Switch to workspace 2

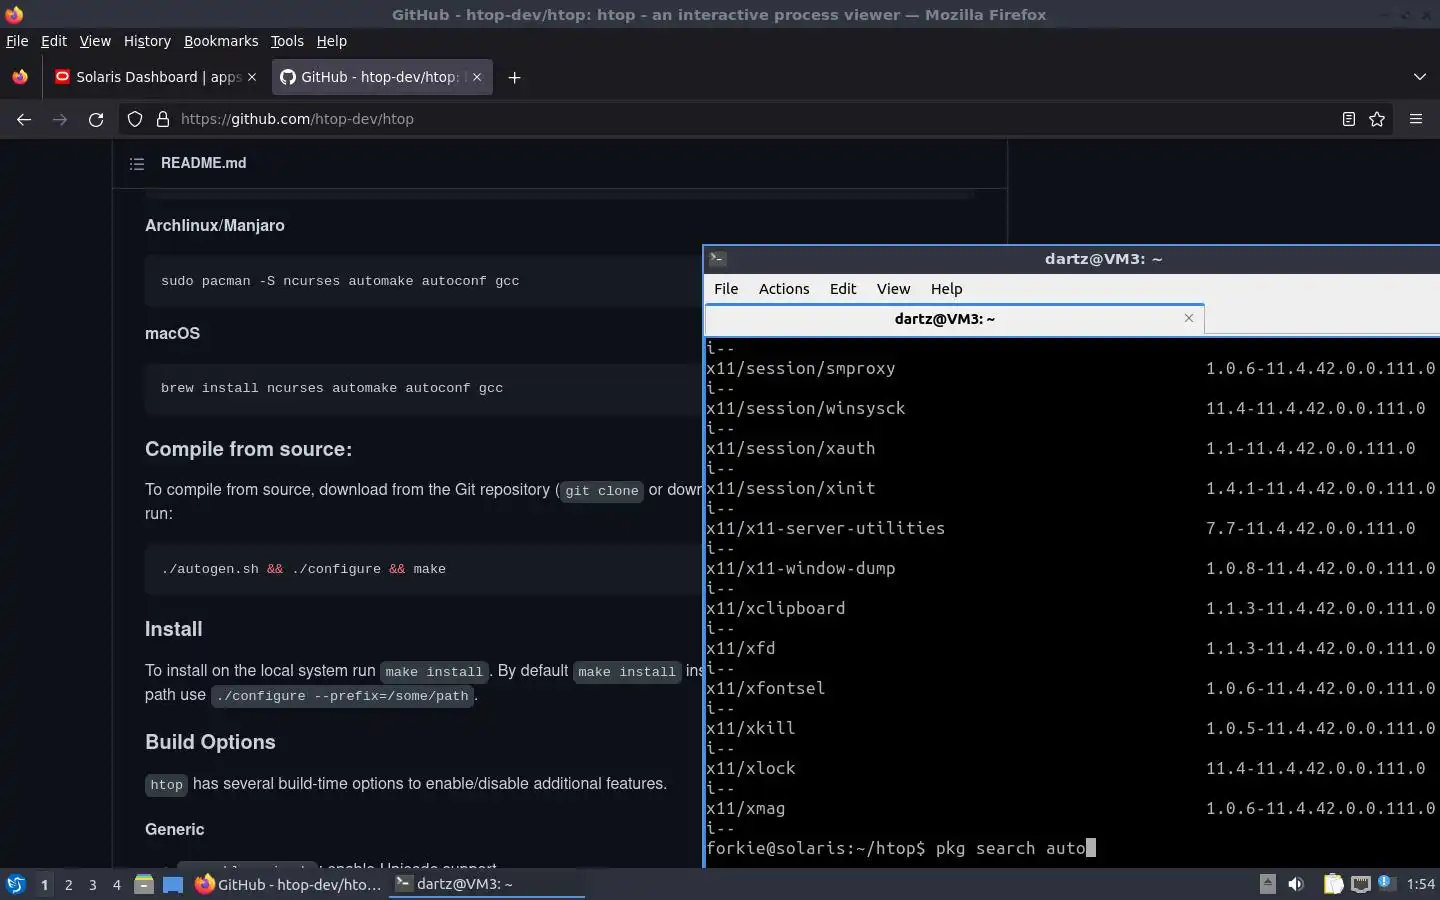click(x=68, y=885)
